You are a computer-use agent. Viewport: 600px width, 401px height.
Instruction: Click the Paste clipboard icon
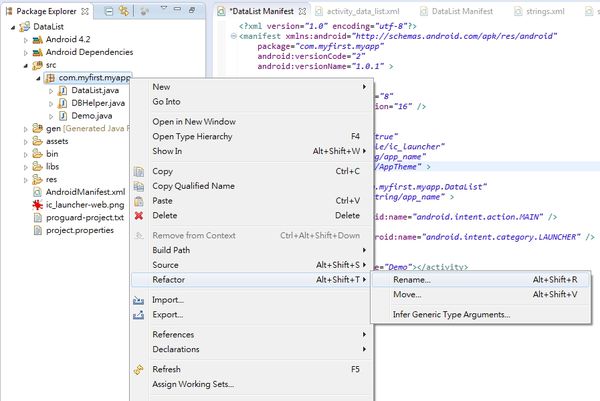[139, 201]
